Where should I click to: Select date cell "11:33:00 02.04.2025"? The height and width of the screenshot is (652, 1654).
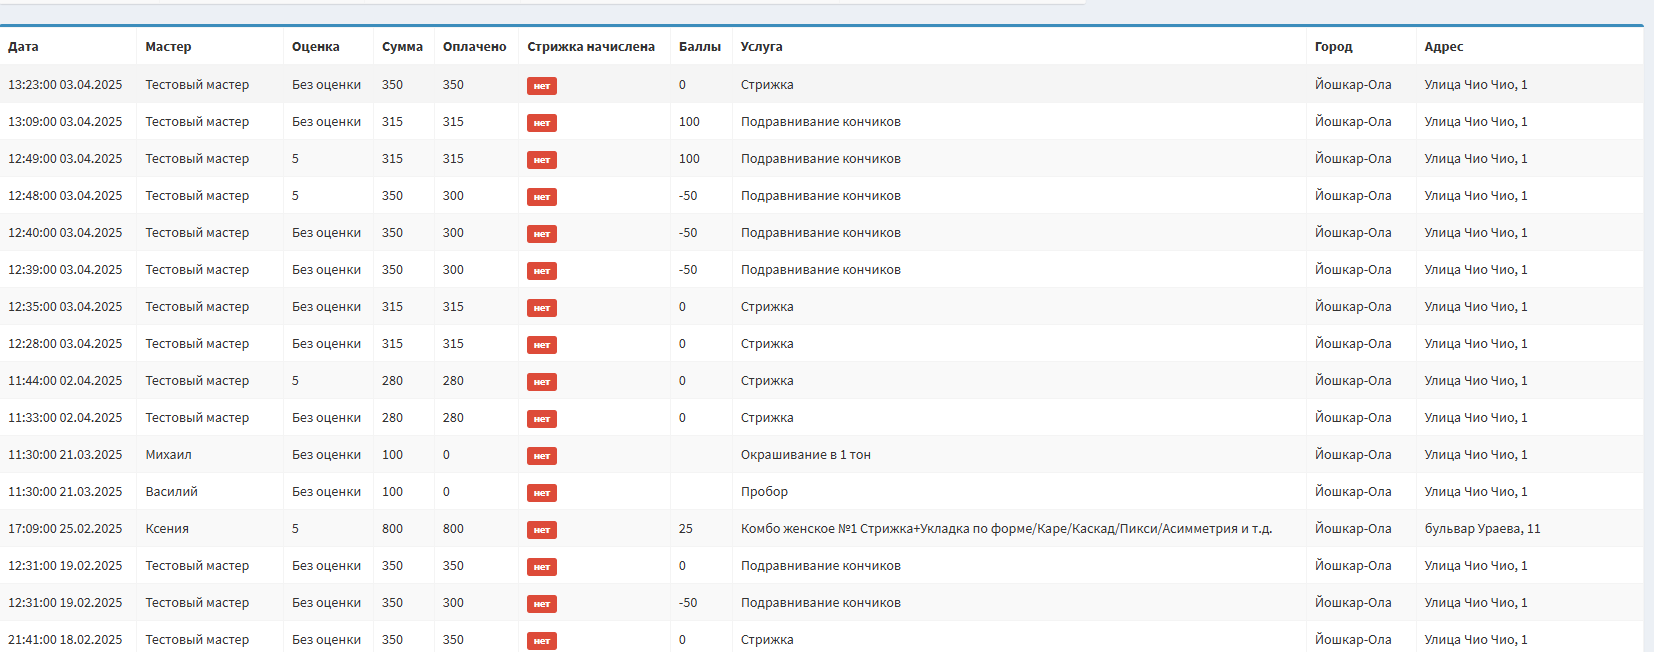pos(65,418)
